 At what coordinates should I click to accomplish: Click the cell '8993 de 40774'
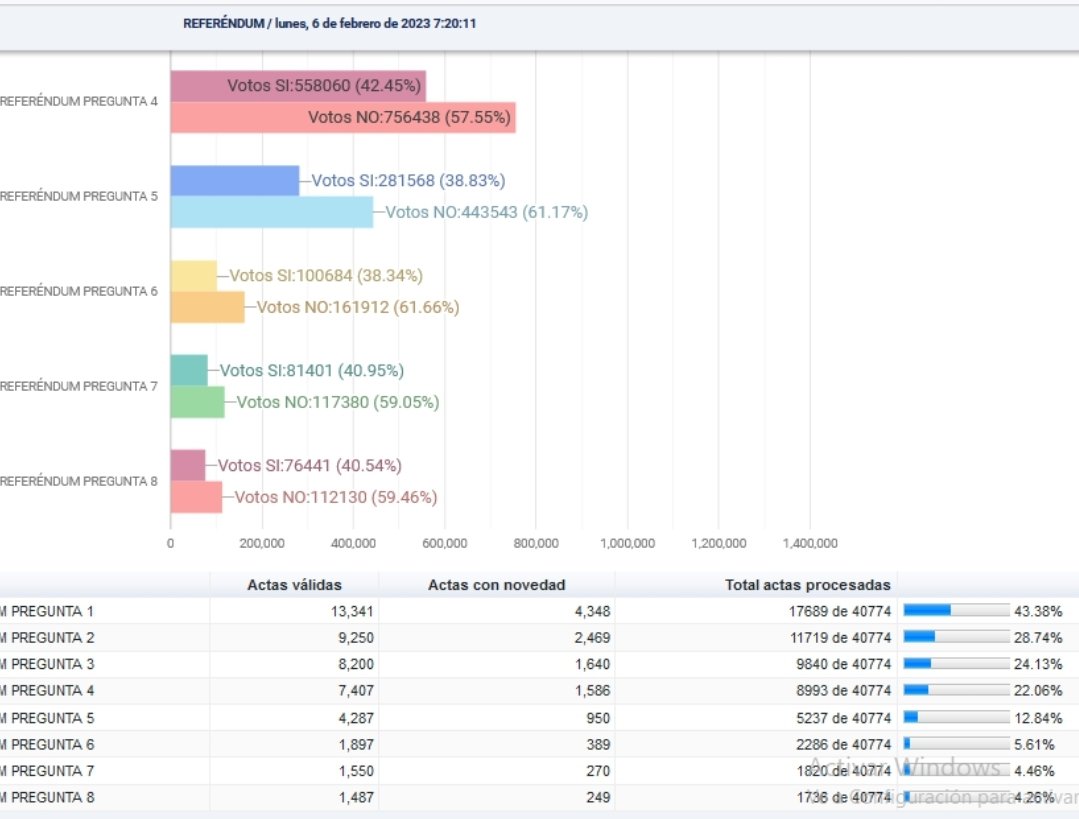pos(844,690)
